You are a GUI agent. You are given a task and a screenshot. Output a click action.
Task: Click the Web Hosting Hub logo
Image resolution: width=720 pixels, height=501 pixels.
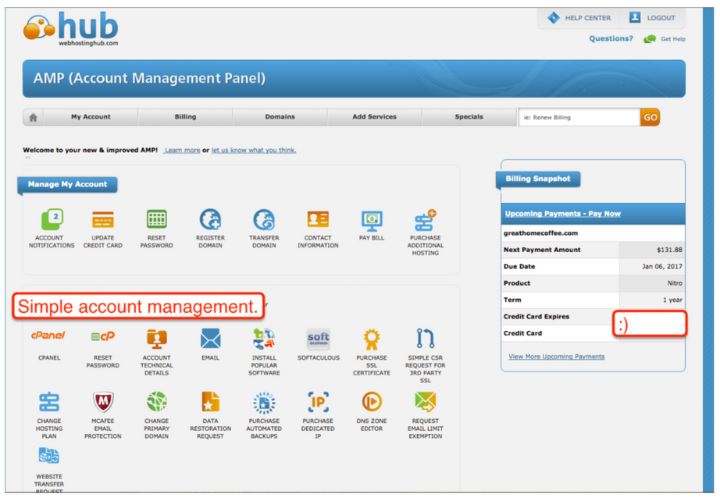click(71, 29)
